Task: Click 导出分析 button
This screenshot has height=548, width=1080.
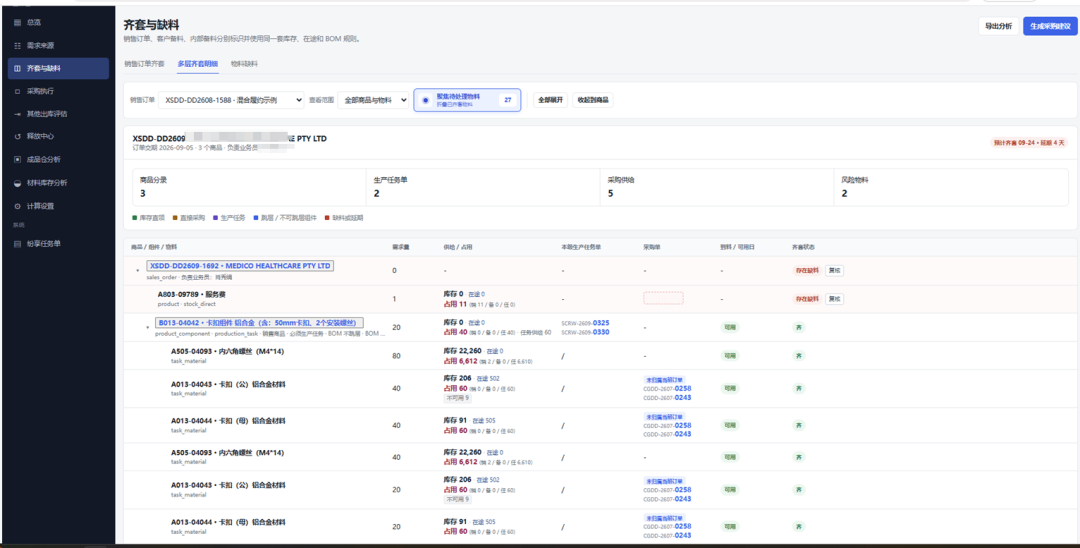Action: pos(998,26)
